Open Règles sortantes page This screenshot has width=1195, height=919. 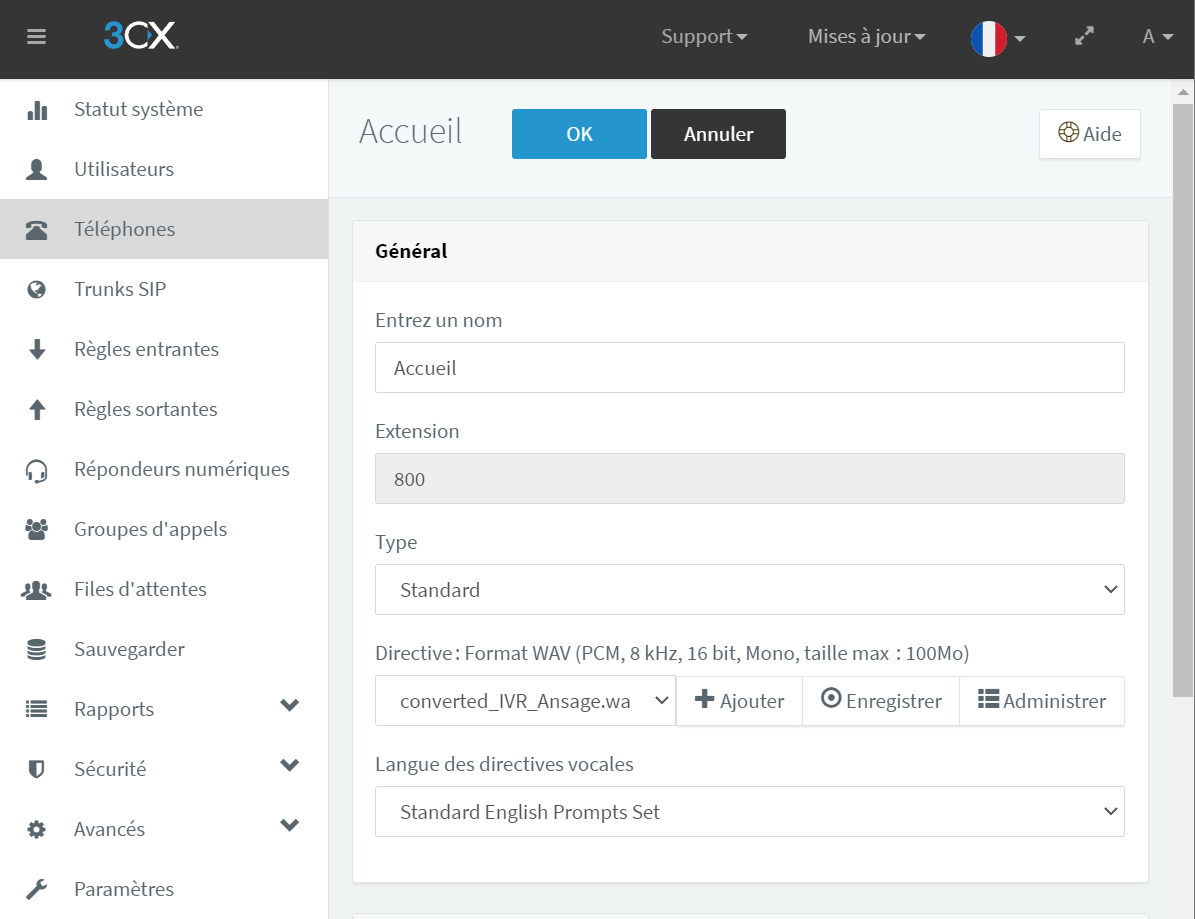click(164, 409)
